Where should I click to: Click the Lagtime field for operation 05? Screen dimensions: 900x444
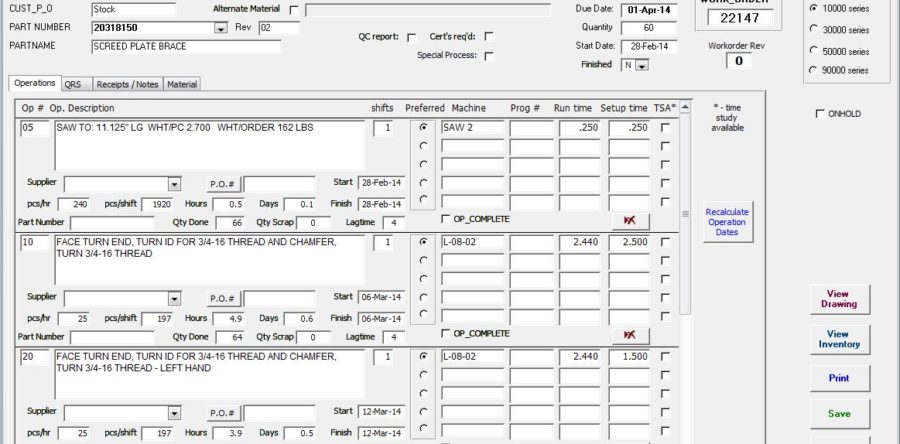tap(393, 223)
